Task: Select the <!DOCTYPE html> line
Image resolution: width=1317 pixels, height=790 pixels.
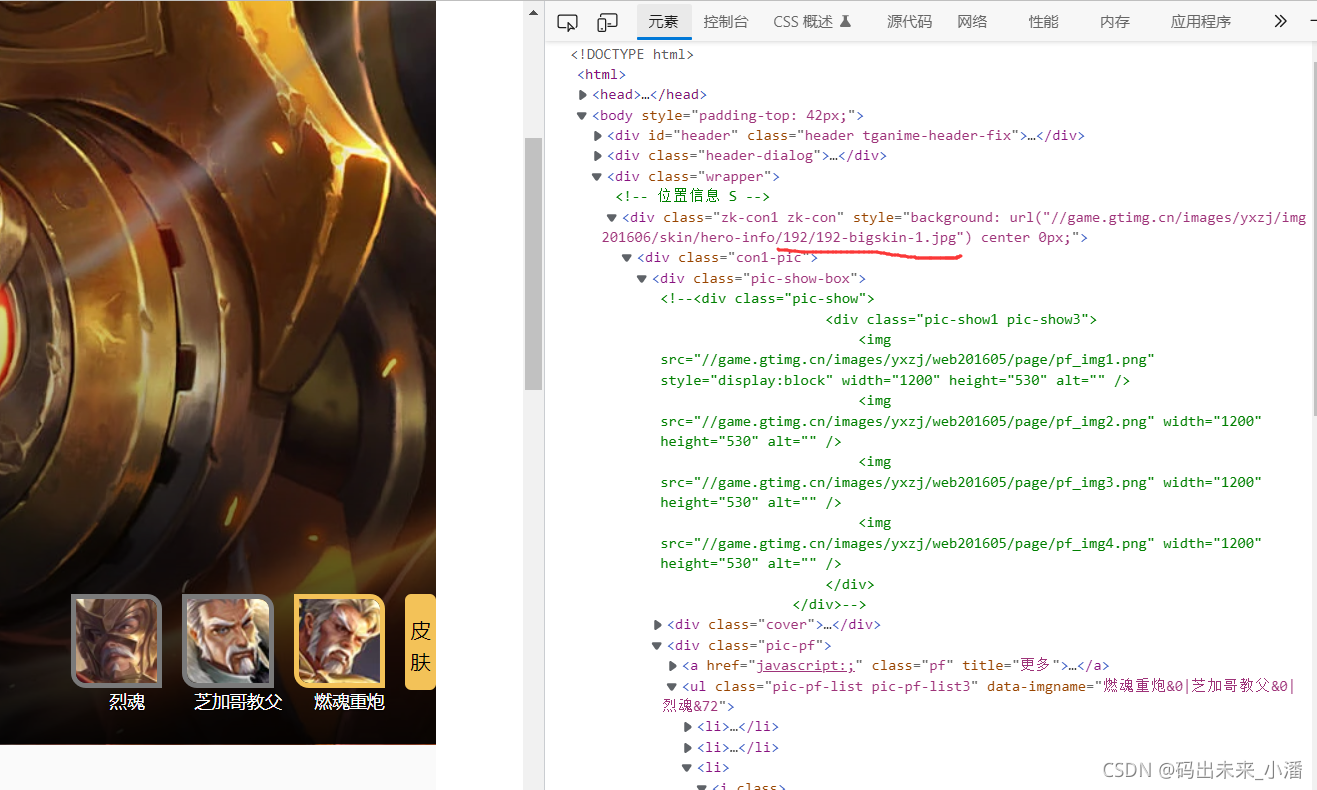Action: pos(632,54)
